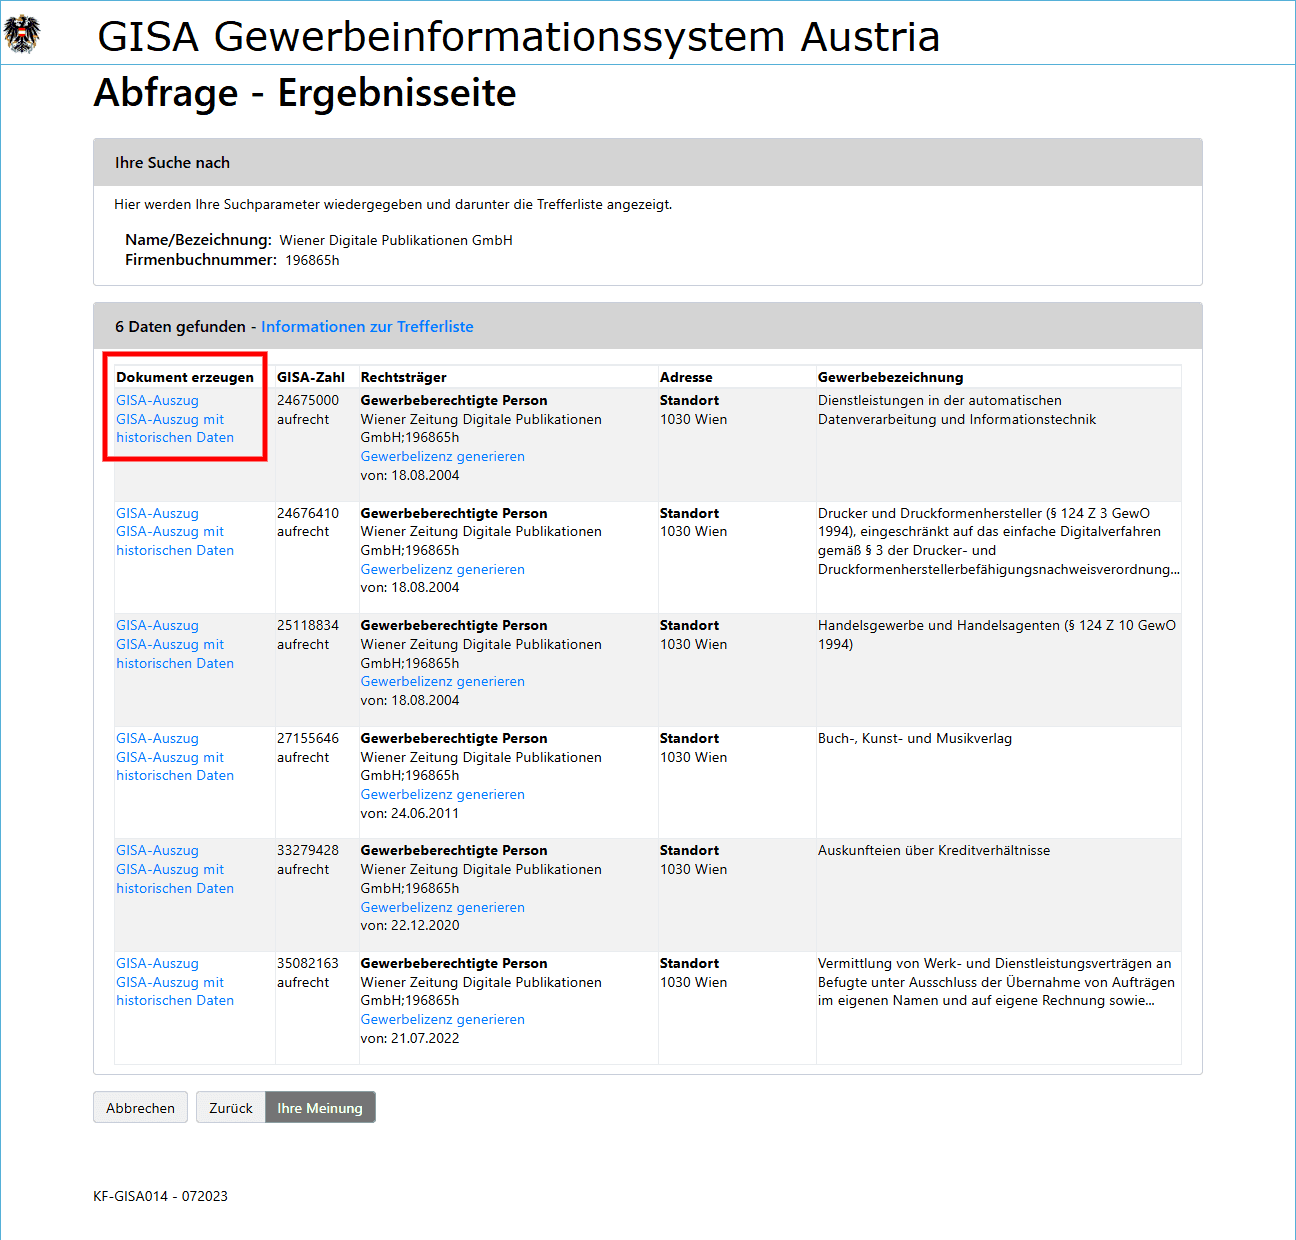Click date text von: 22.12.2020
Viewport: 1296px width, 1240px height.
point(410,926)
